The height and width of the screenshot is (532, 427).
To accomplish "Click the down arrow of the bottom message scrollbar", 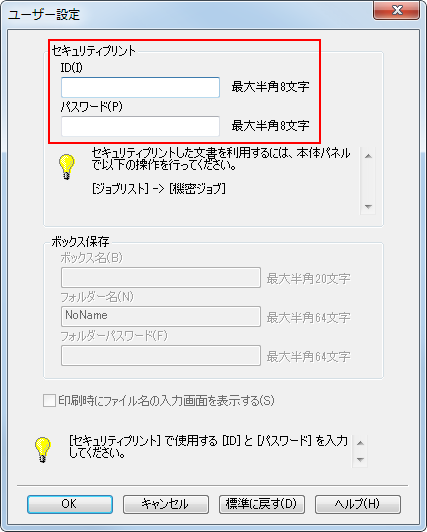I will (x=360, y=460).
